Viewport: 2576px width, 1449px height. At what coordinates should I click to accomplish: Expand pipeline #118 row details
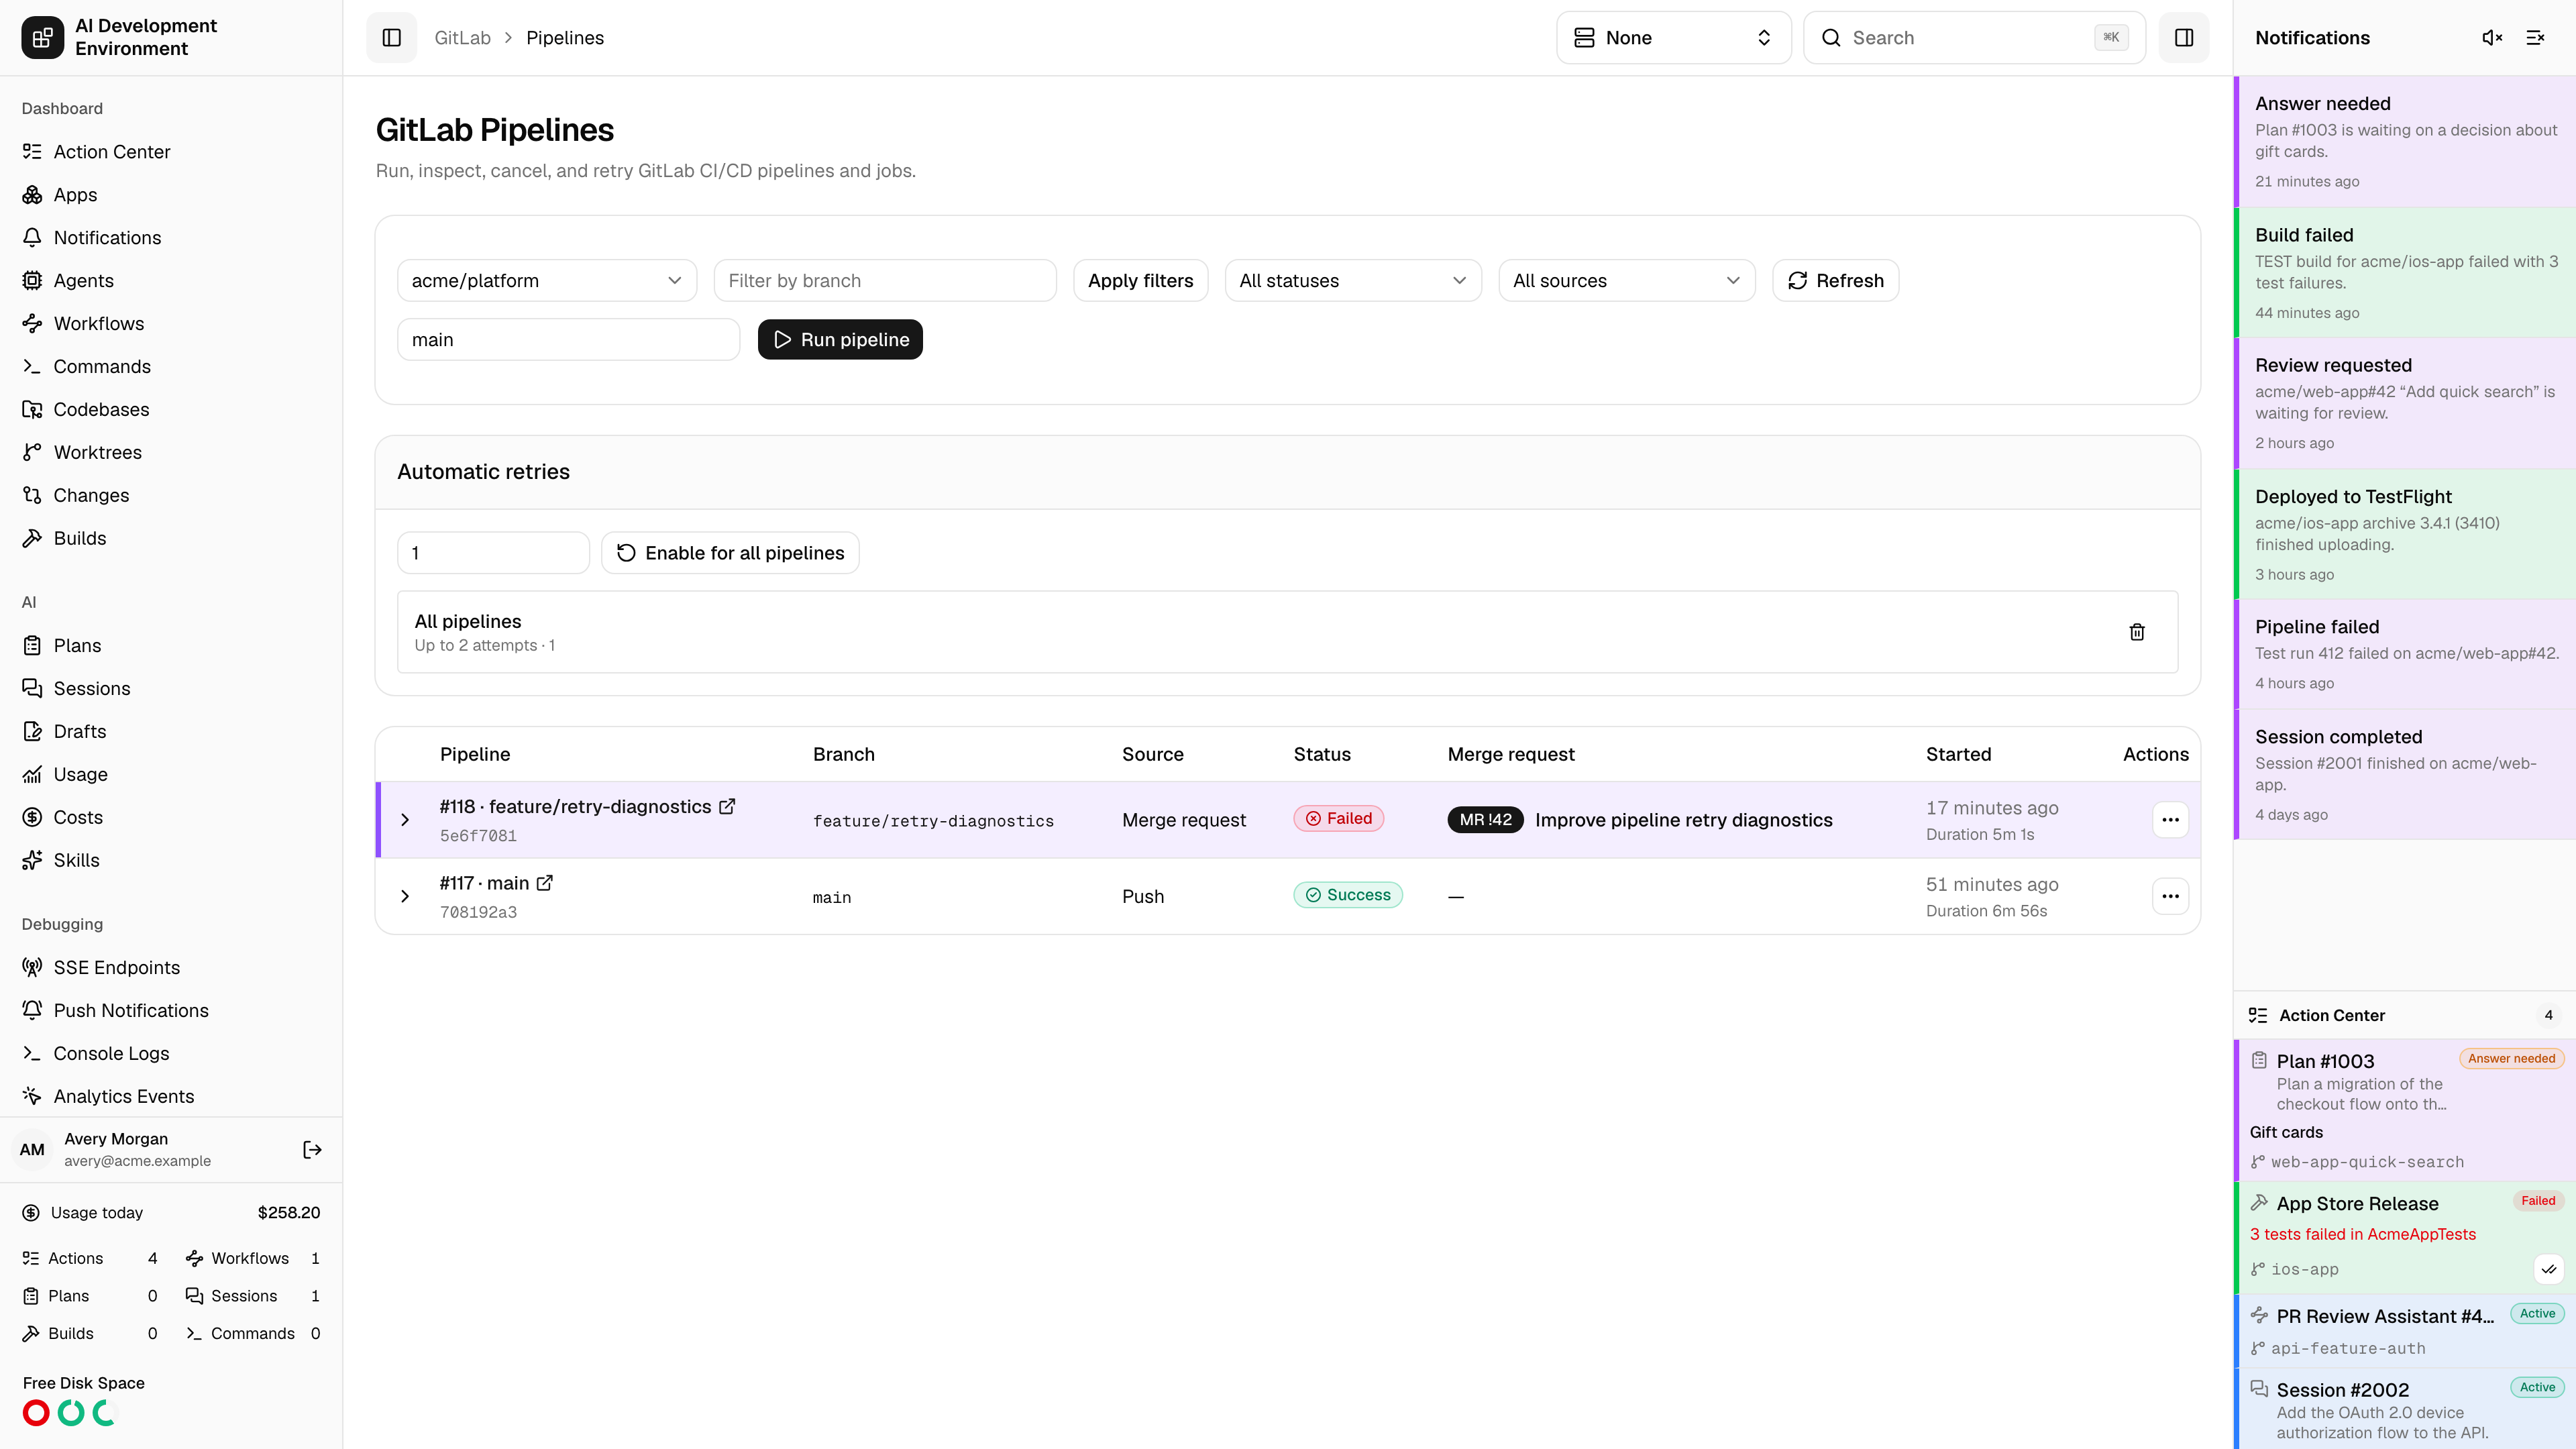point(405,820)
